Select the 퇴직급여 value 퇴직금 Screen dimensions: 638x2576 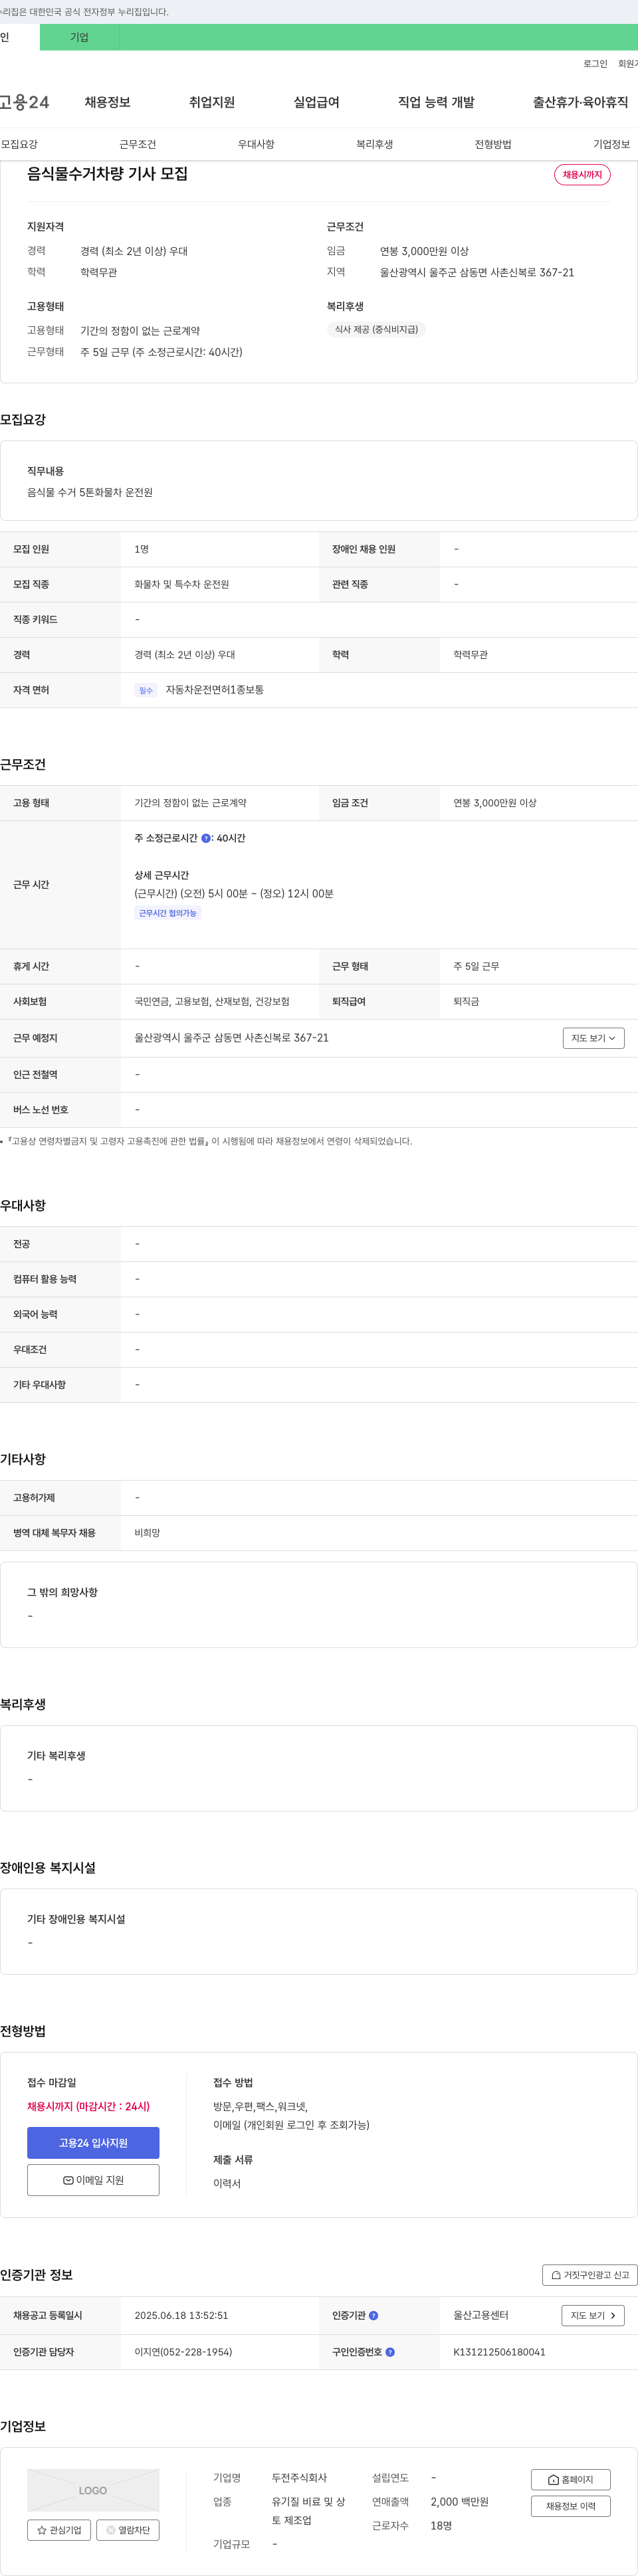click(x=466, y=1001)
